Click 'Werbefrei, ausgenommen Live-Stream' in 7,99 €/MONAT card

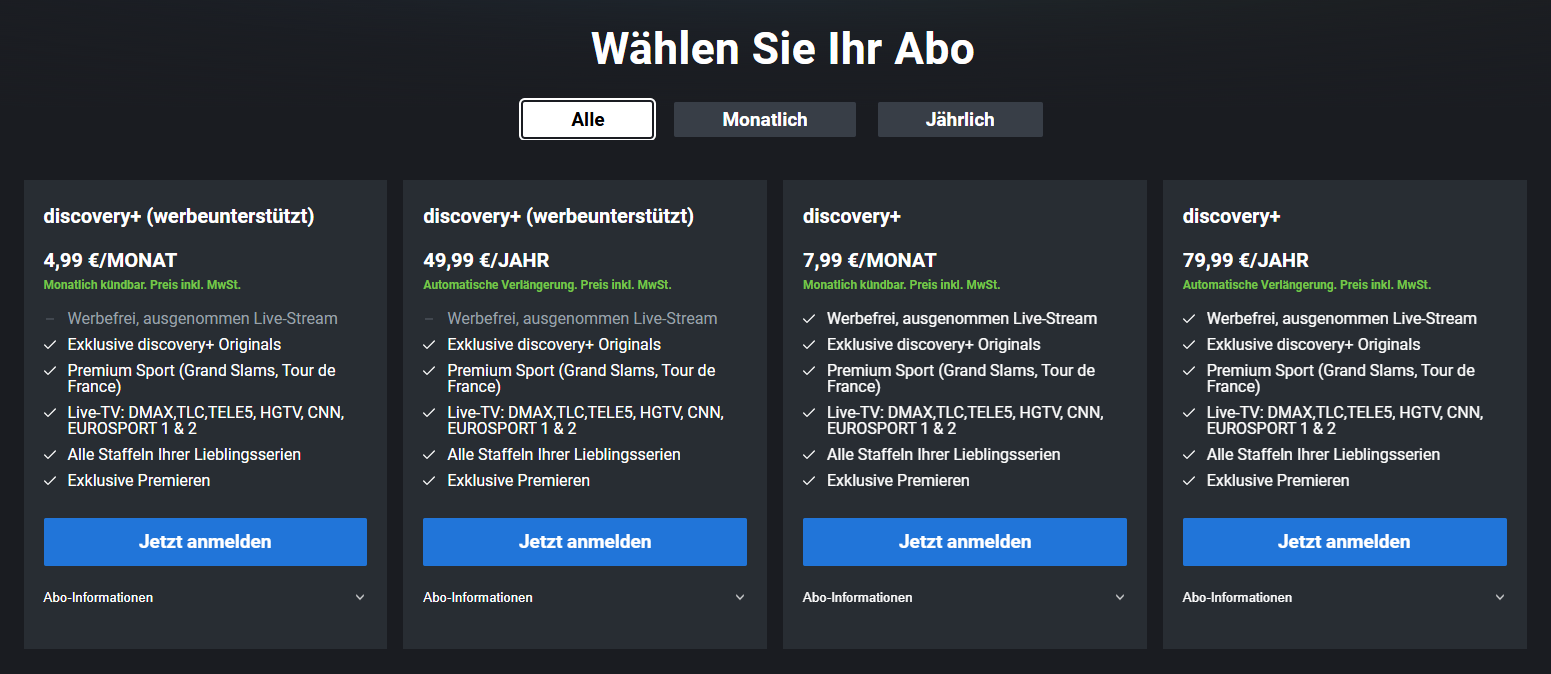tap(962, 319)
